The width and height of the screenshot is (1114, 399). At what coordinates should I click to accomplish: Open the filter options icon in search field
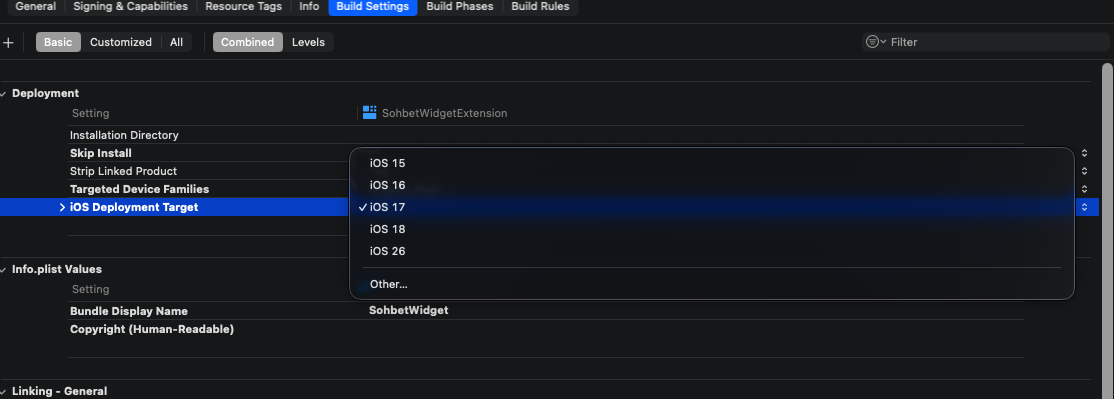coord(876,42)
